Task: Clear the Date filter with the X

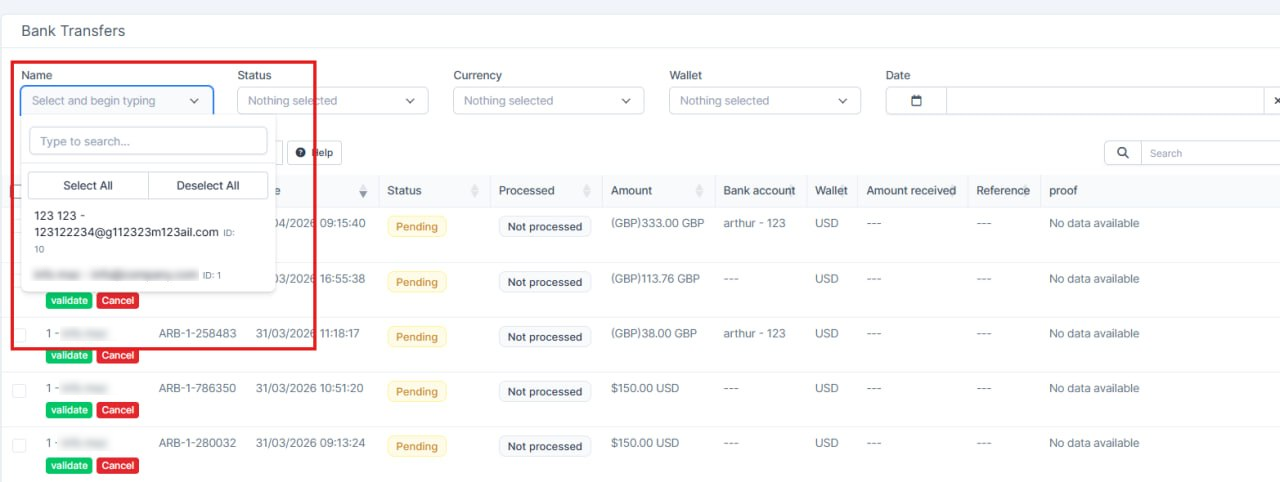Action: point(1276,101)
